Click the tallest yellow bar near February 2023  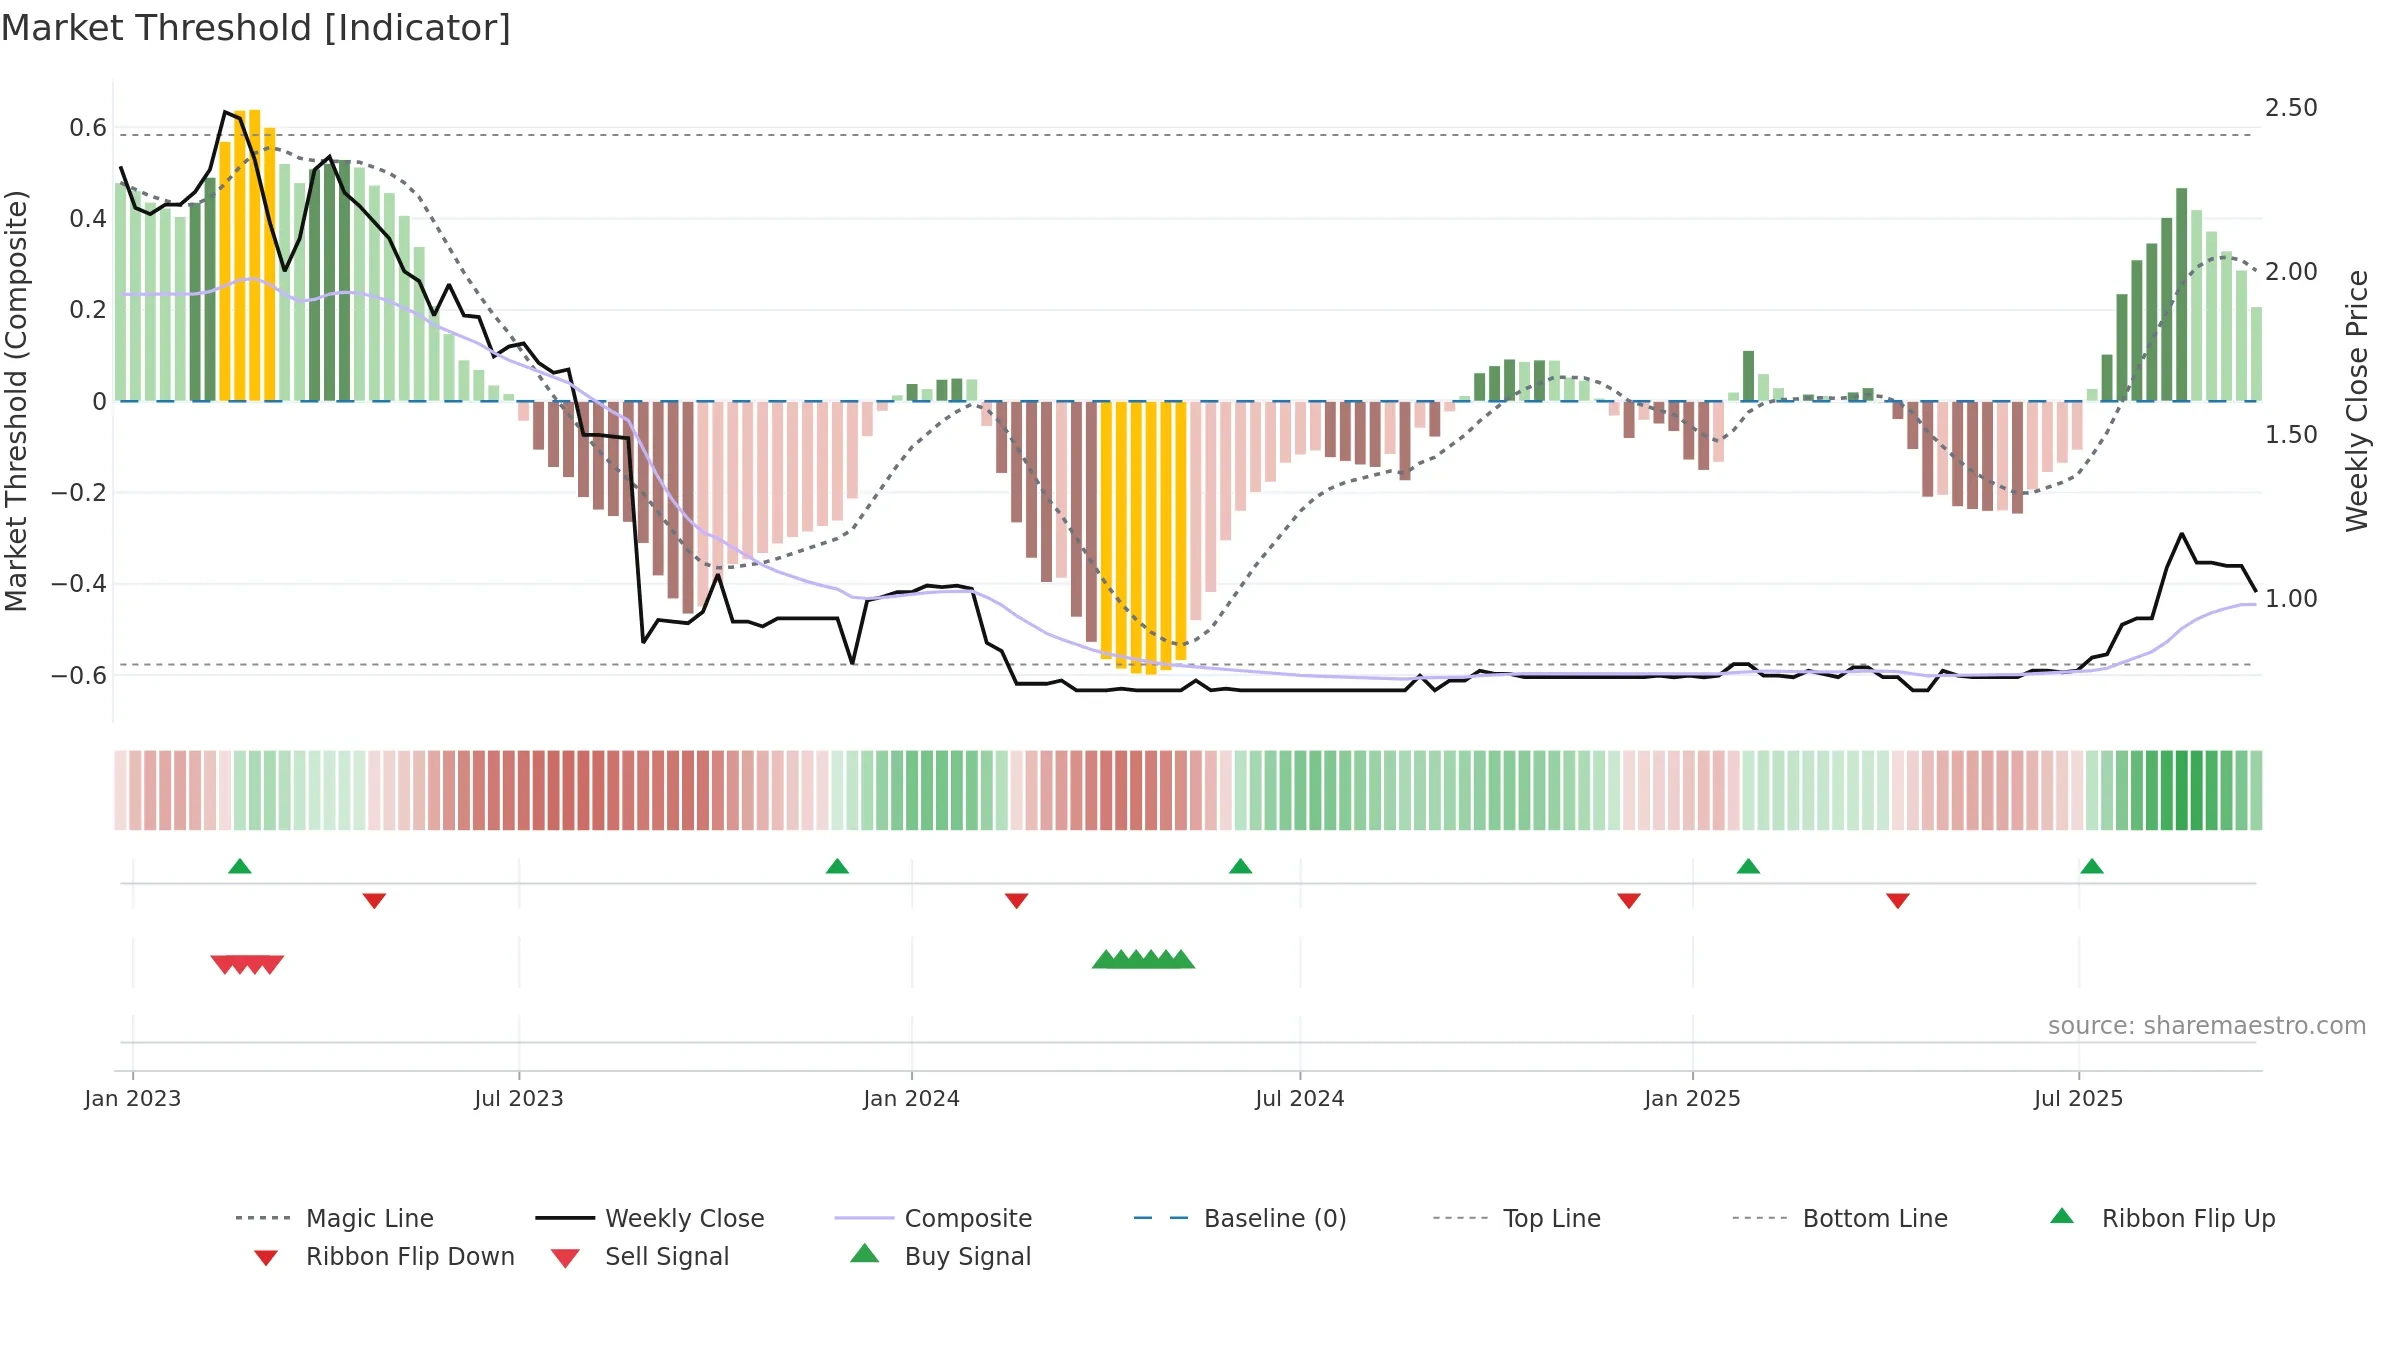pos(255,255)
